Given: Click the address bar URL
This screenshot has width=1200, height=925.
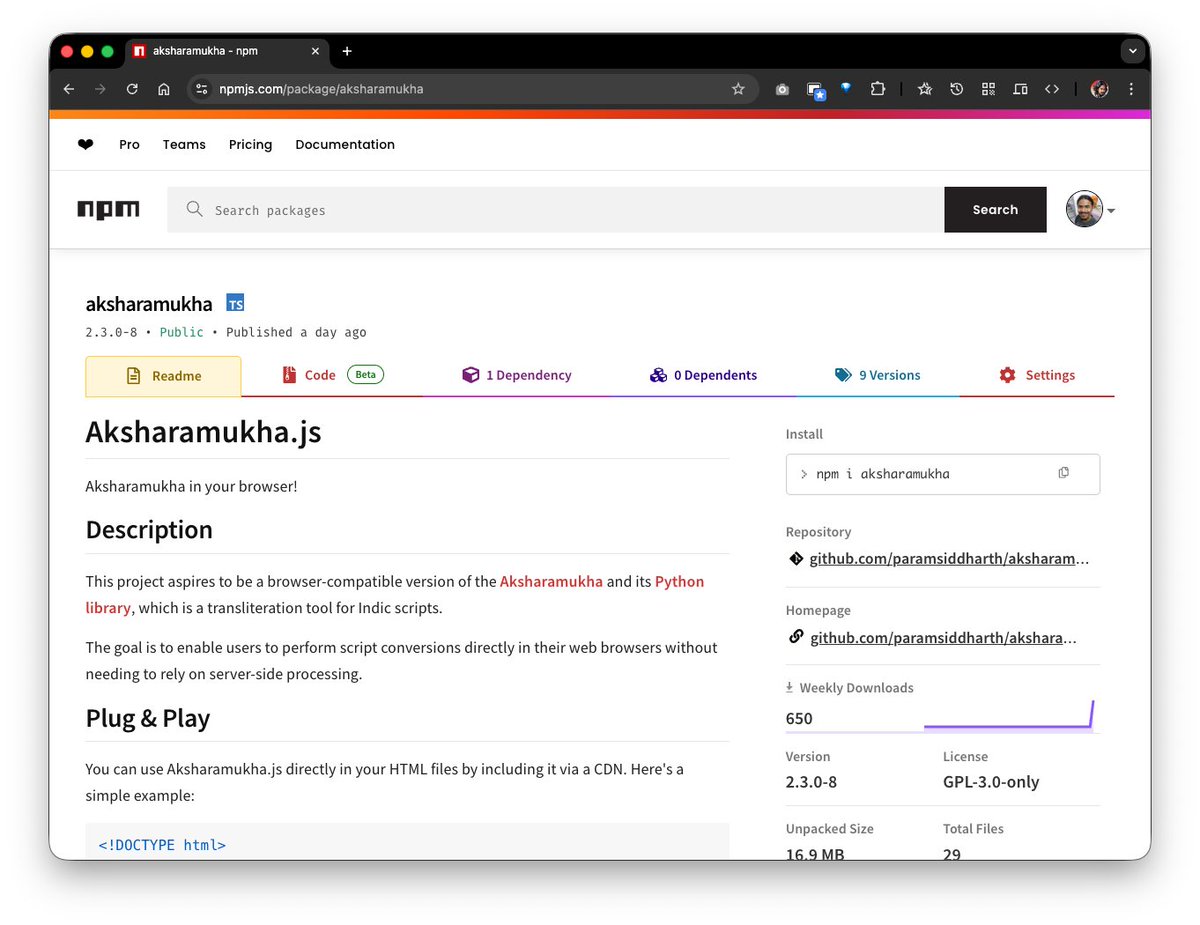Looking at the screenshot, I should click(321, 89).
